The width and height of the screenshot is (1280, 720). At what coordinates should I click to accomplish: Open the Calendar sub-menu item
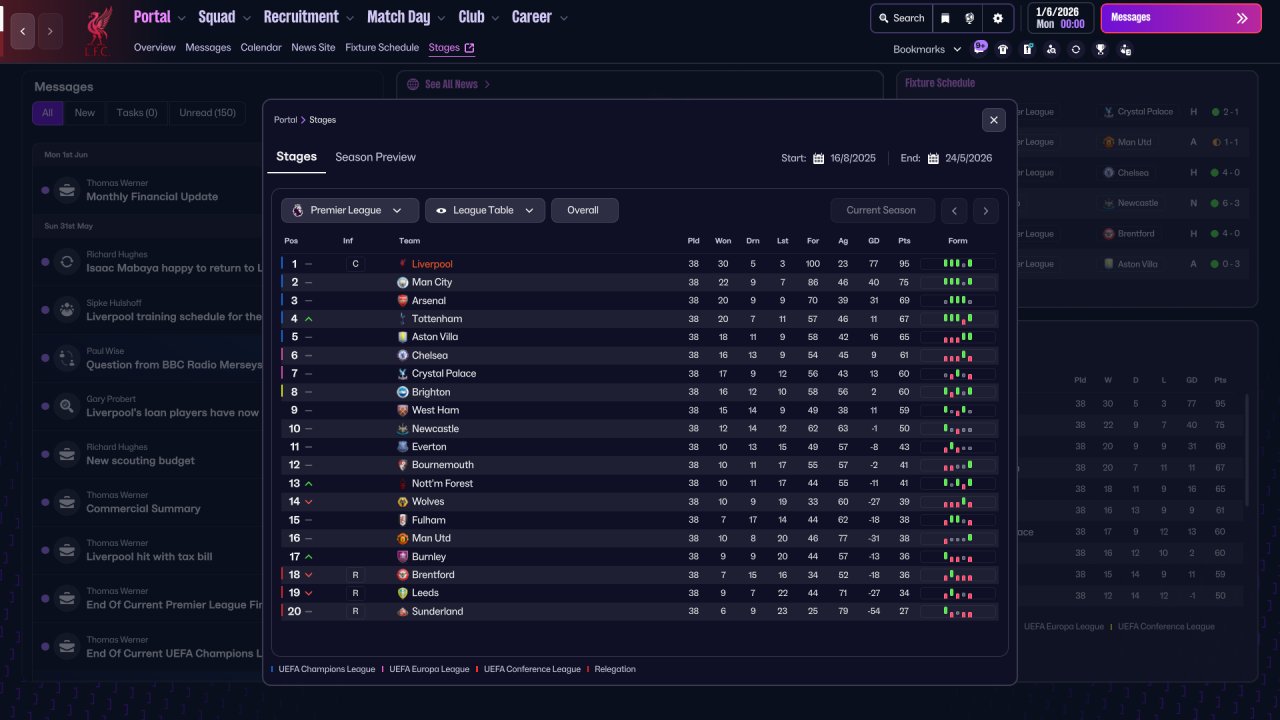261,48
